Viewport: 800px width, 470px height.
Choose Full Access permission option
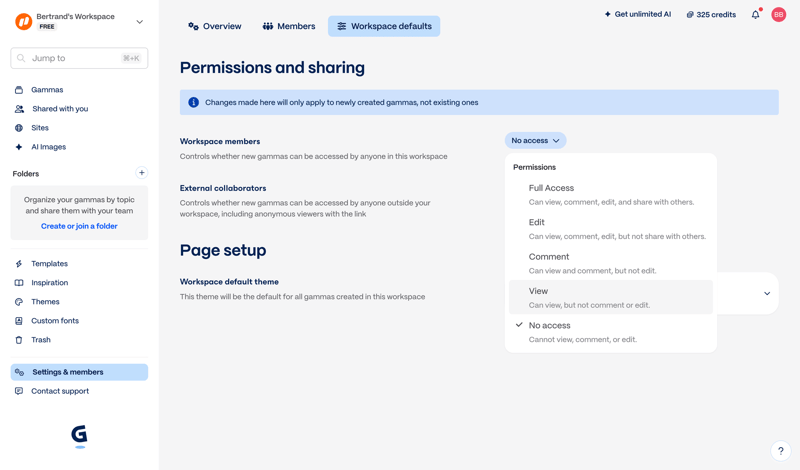click(x=611, y=194)
